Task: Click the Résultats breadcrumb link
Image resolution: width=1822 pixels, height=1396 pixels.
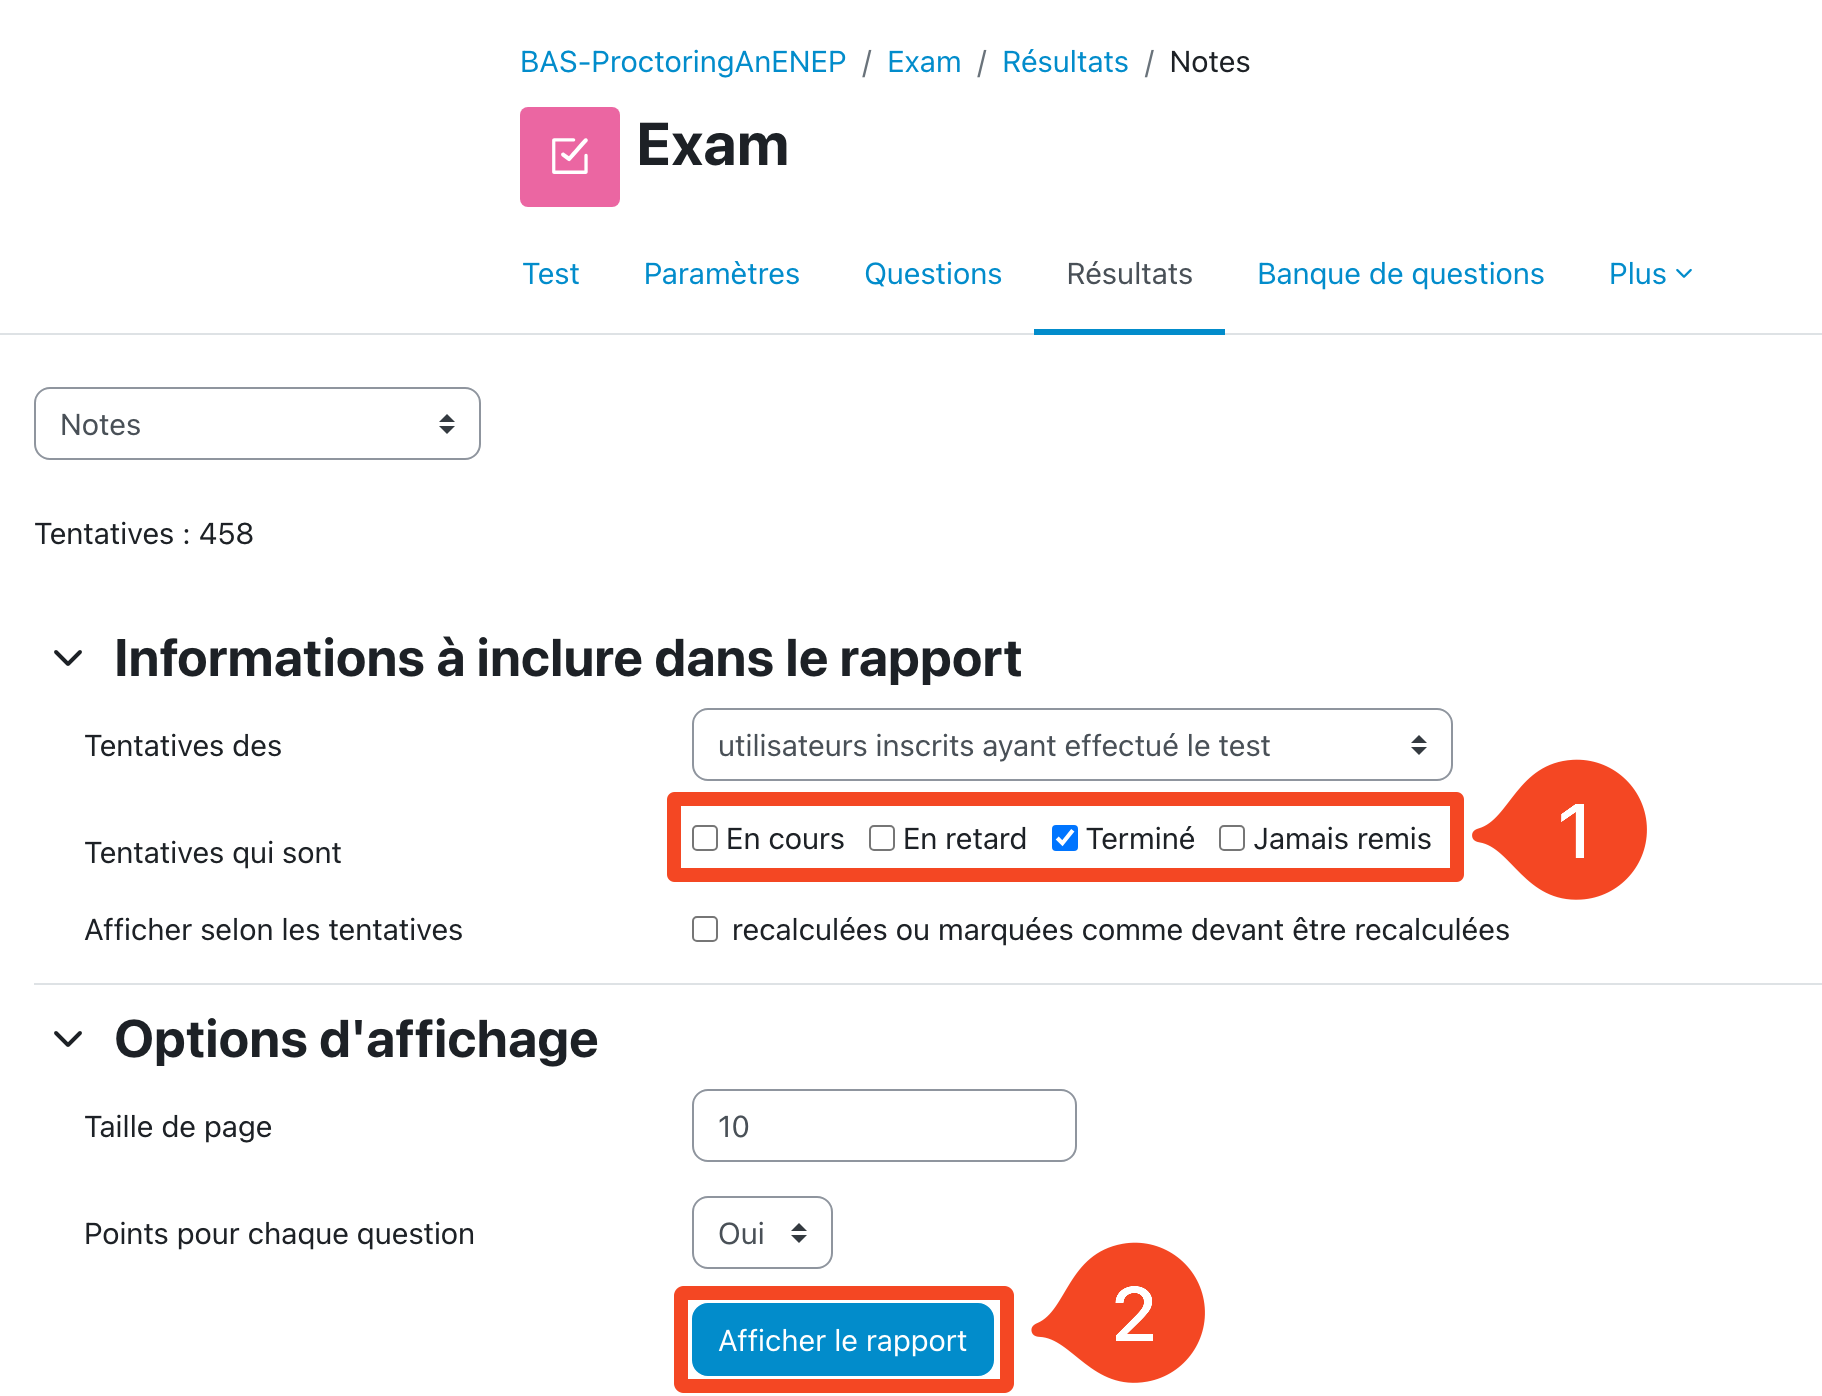Action: (x=1065, y=62)
